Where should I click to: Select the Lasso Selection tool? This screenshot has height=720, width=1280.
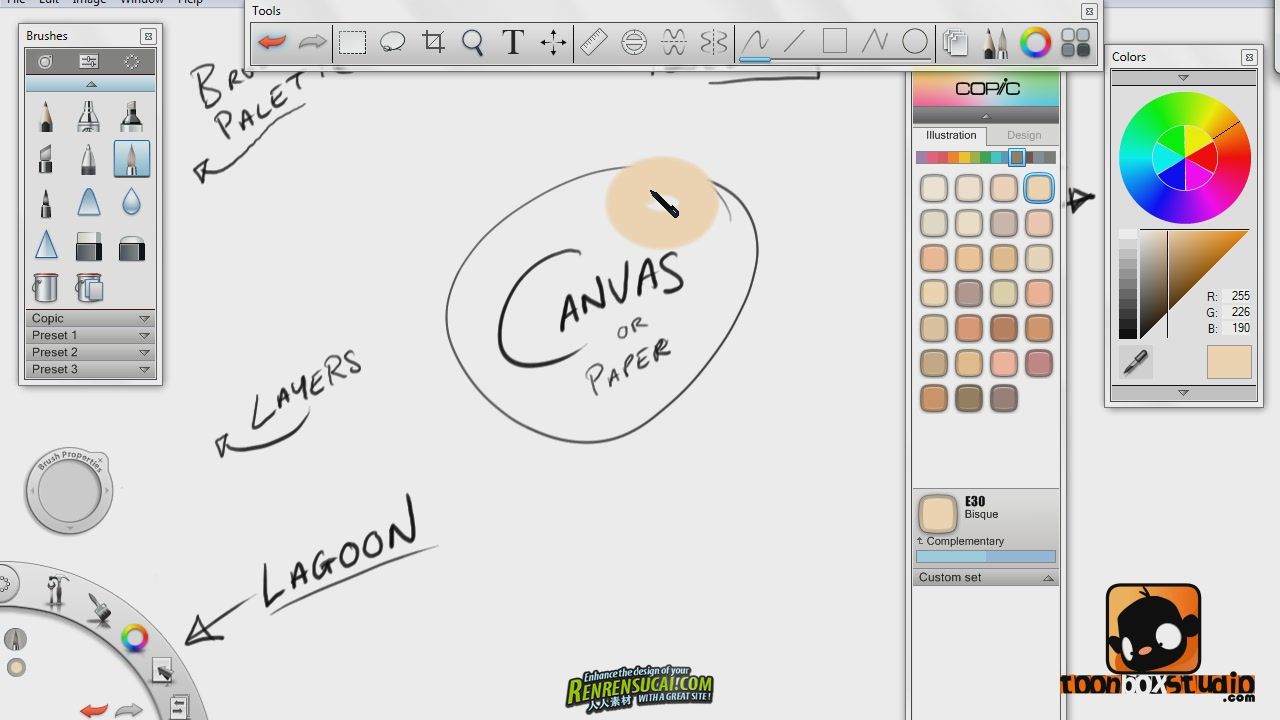(x=392, y=42)
